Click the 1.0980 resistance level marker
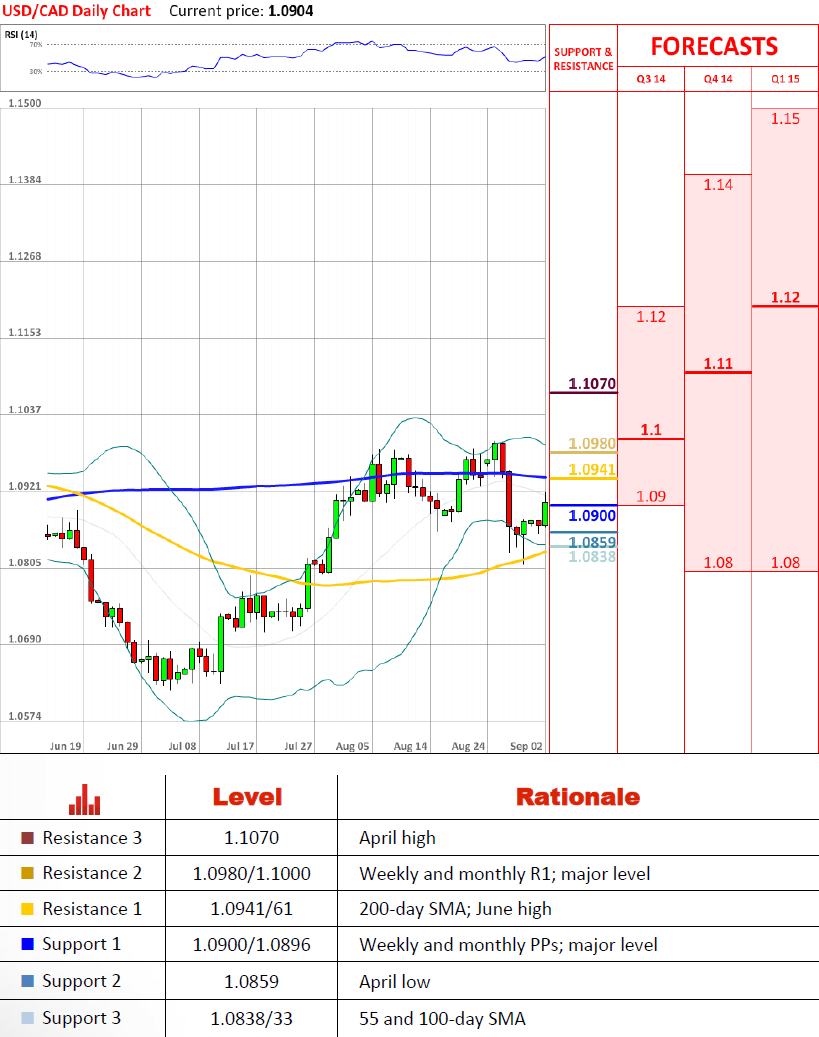The height and width of the screenshot is (1037, 819). pyautogui.click(x=592, y=443)
